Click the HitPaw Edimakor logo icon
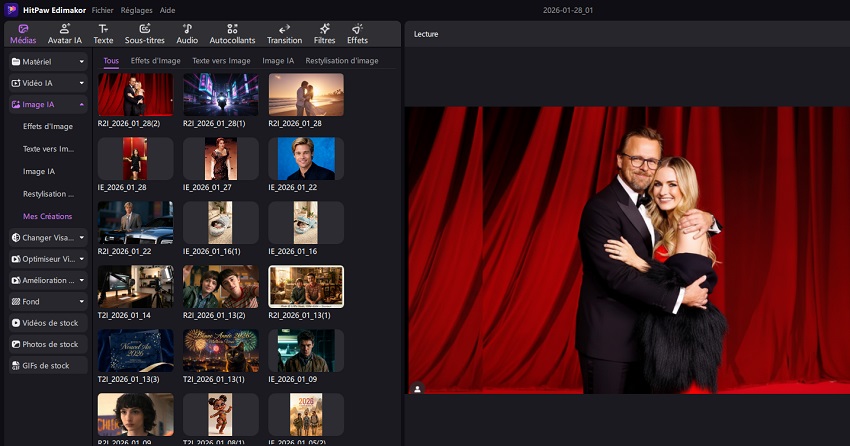The width and height of the screenshot is (850, 446). click(x=11, y=10)
